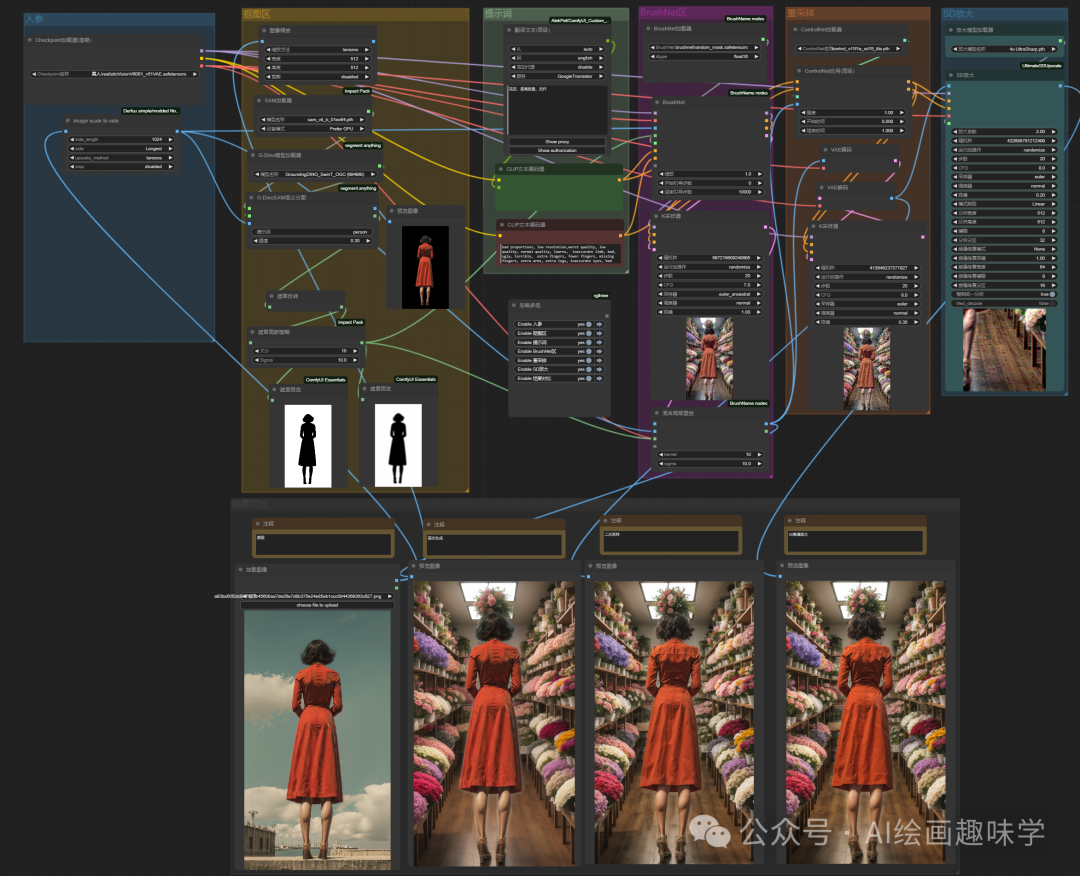1080x876 pixels.
Task: Click the CFG 7.0 value slider in BrushNet K采样器
Action: pyautogui.click(x=710, y=284)
